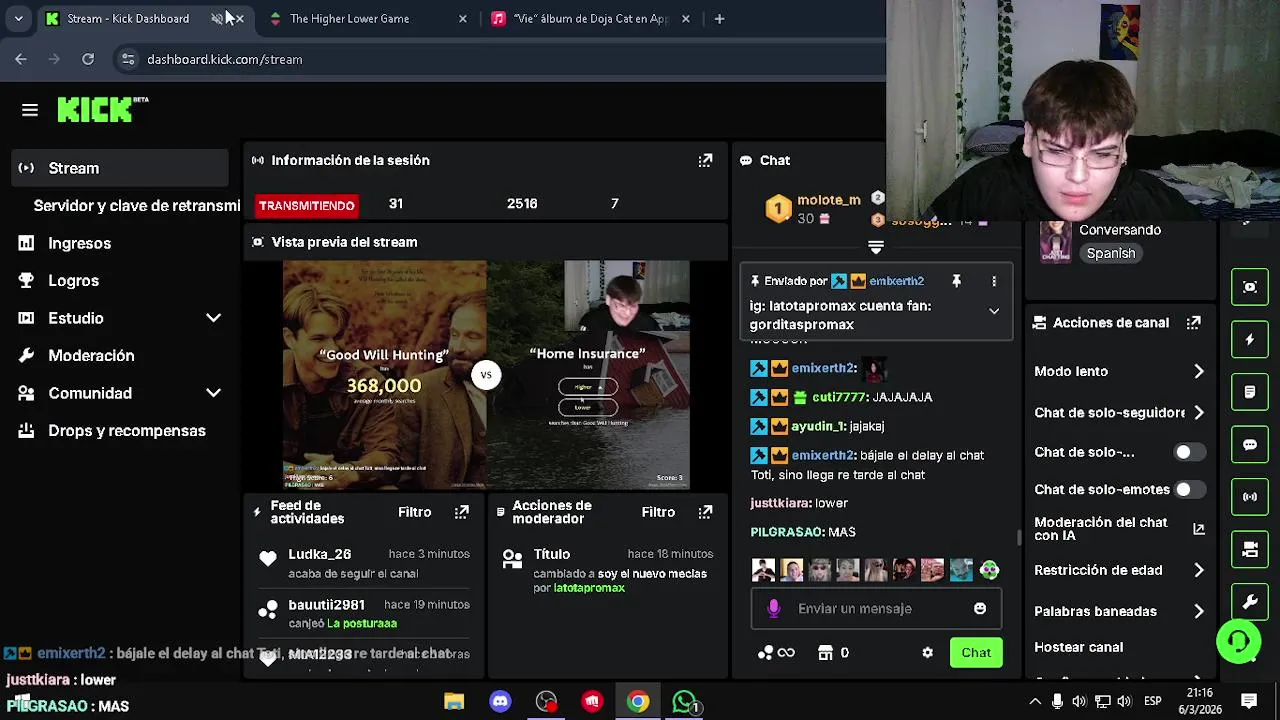
Task: Open a new browser tab
Action: [x=719, y=18]
